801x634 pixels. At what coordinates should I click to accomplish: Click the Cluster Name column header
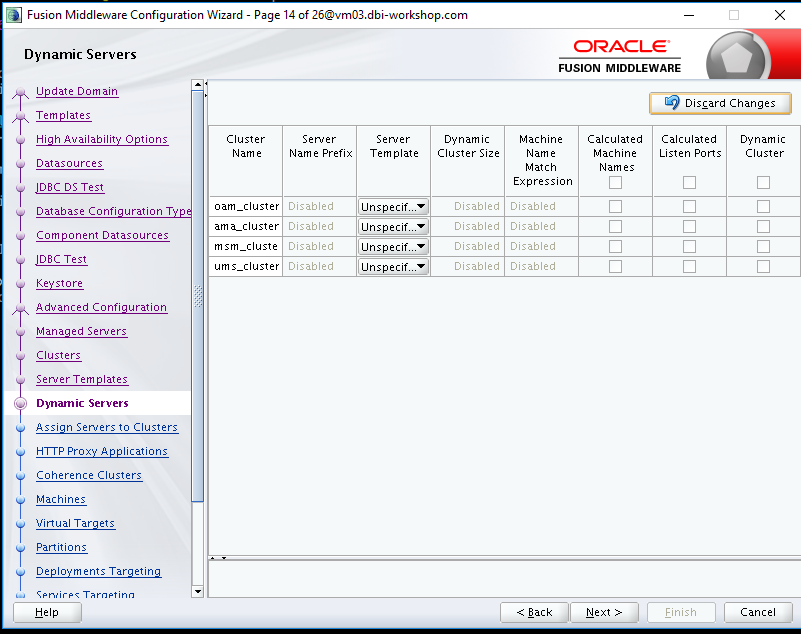(246, 161)
